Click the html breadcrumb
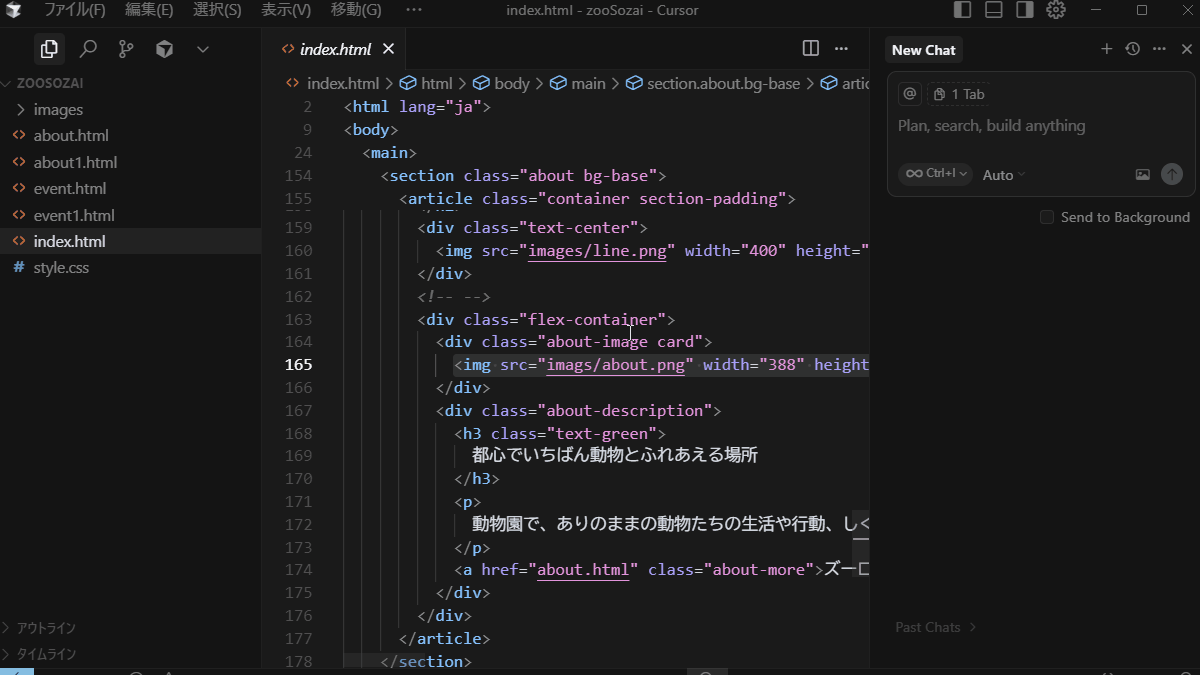Screen dimensions: 1200x675 [427, 83]
